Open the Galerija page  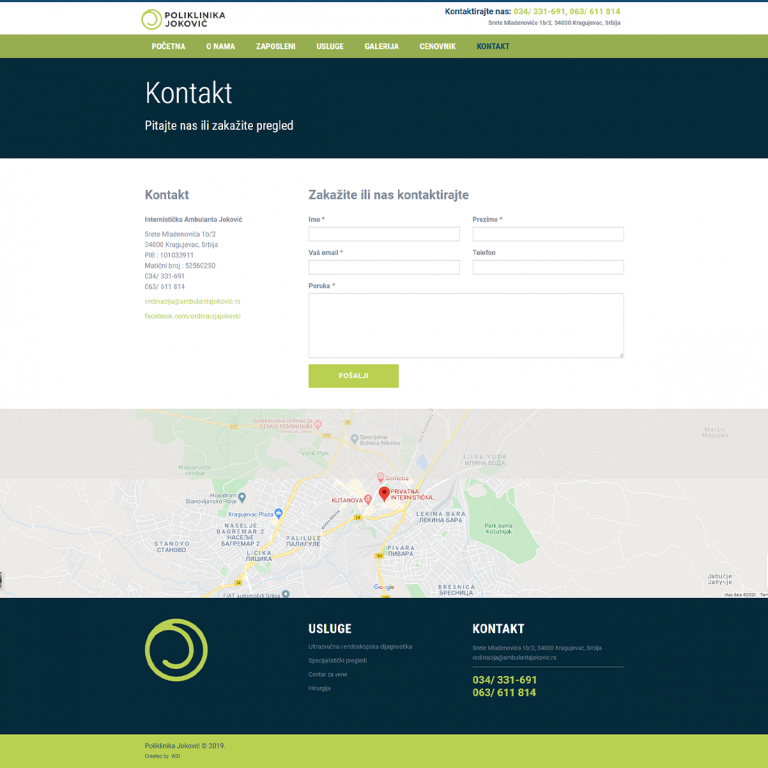click(381, 47)
